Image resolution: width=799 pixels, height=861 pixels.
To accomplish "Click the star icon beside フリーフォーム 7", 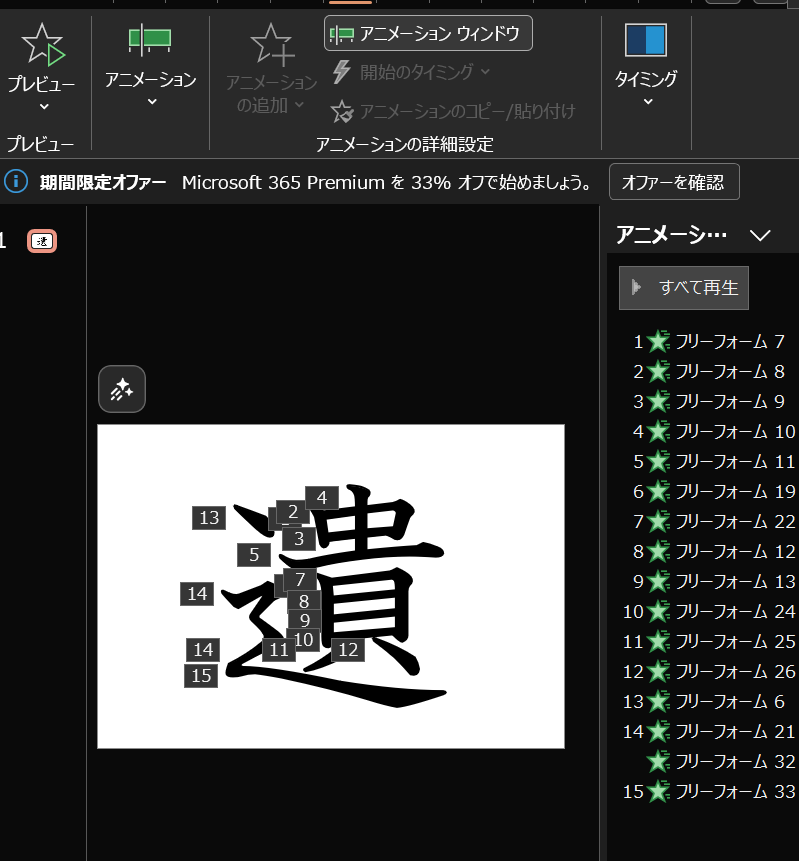I will coord(658,342).
